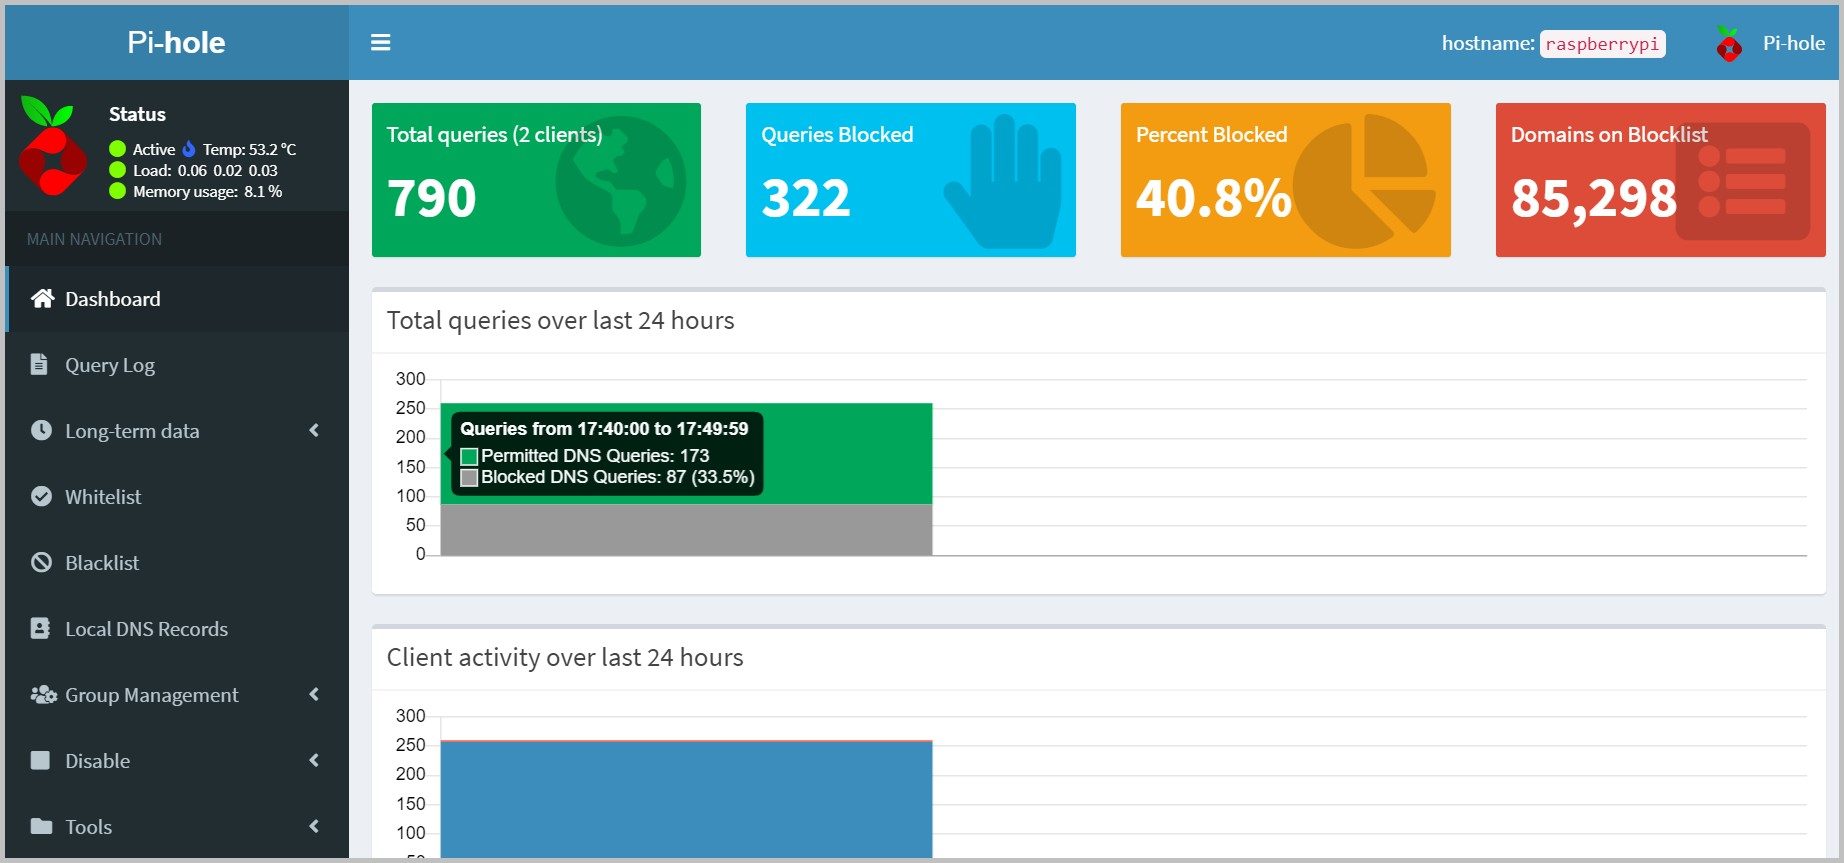Click the 'Total queries over last 24 hours' heading
Image resolution: width=1844 pixels, height=863 pixels.
pos(560,320)
